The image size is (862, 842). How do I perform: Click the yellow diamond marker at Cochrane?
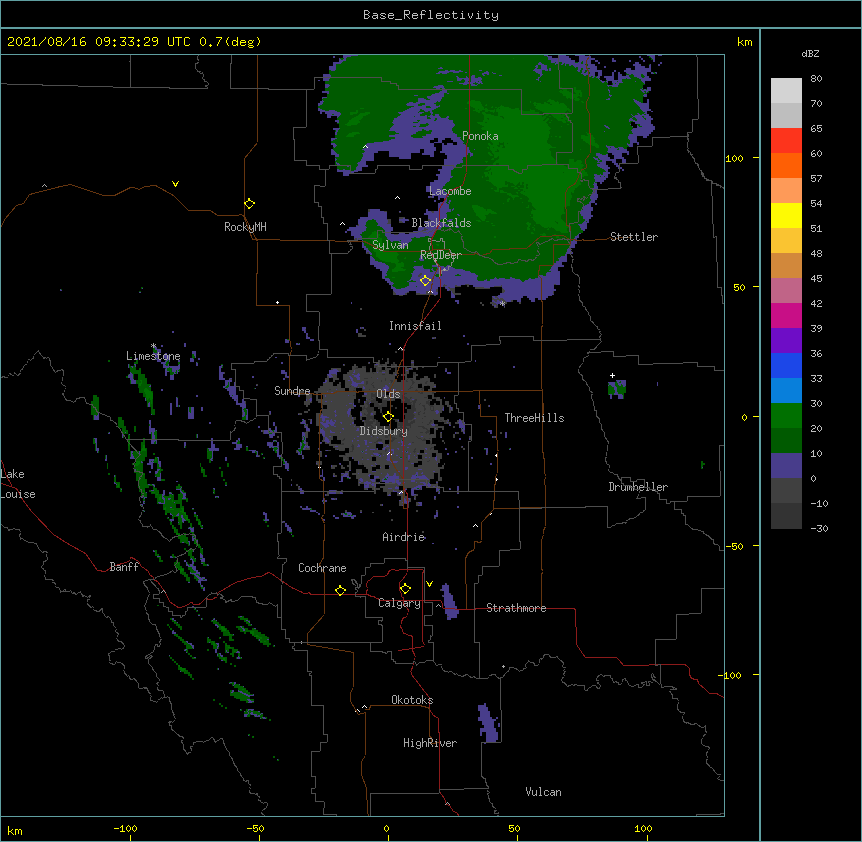point(341,590)
